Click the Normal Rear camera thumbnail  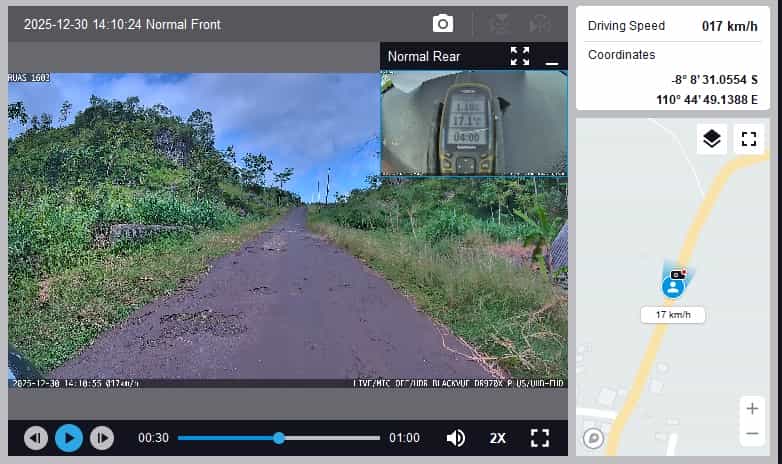(x=473, y=122)
